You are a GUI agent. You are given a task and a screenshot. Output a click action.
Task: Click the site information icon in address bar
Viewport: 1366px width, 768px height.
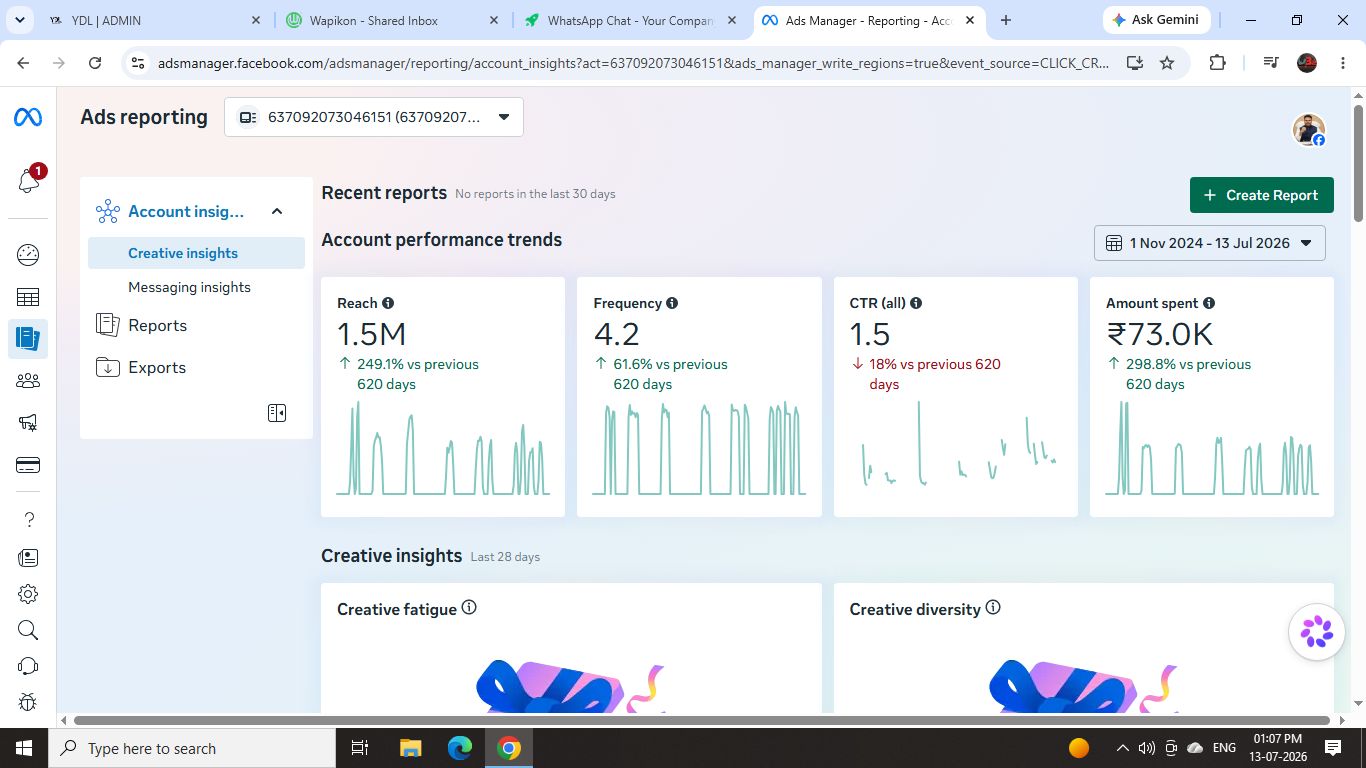tap(139, 62)
